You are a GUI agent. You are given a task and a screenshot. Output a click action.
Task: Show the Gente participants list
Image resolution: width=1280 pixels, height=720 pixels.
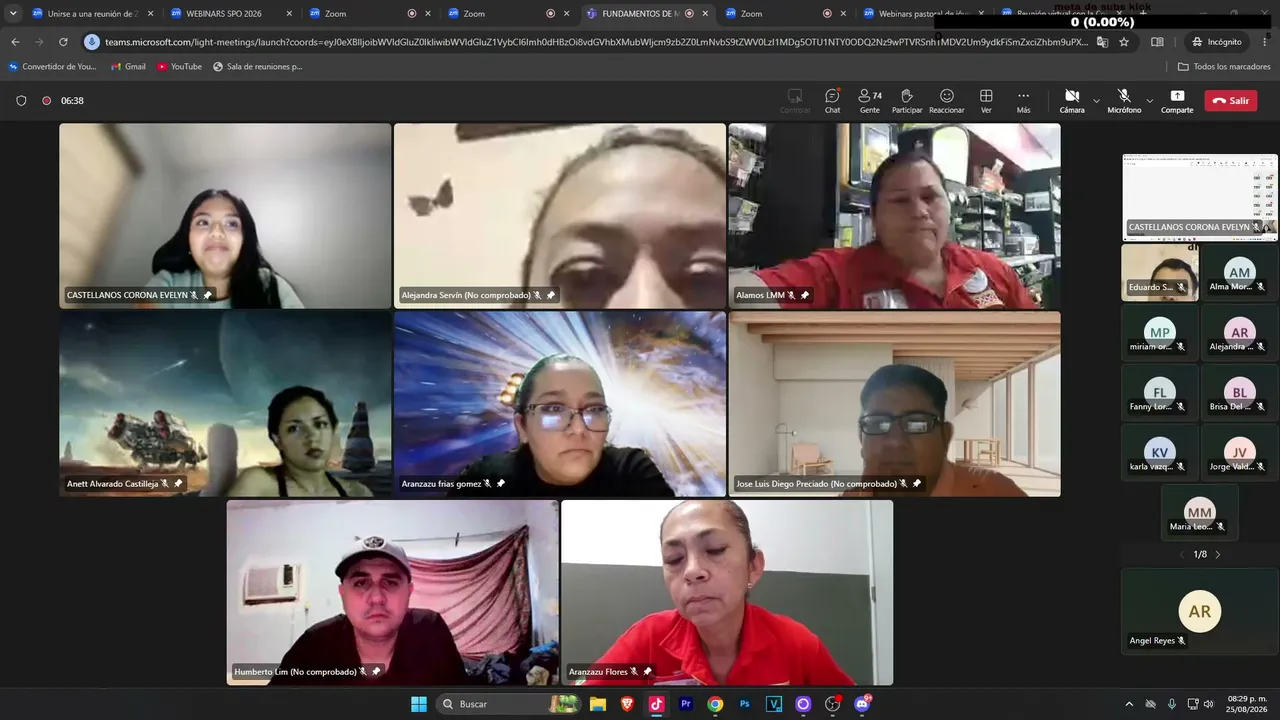click(870, 100)
